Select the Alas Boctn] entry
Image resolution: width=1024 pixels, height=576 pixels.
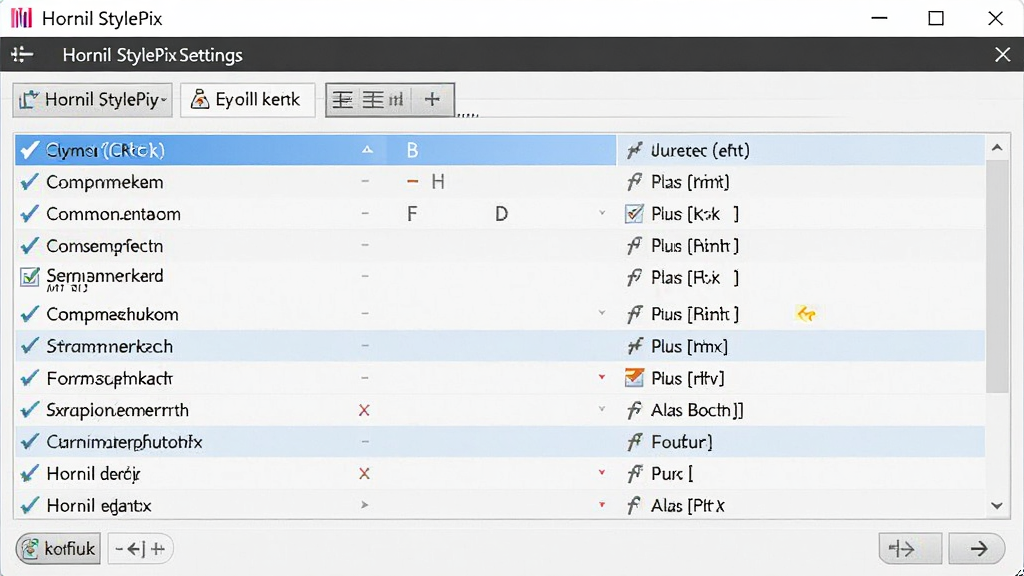click(697, 410)
